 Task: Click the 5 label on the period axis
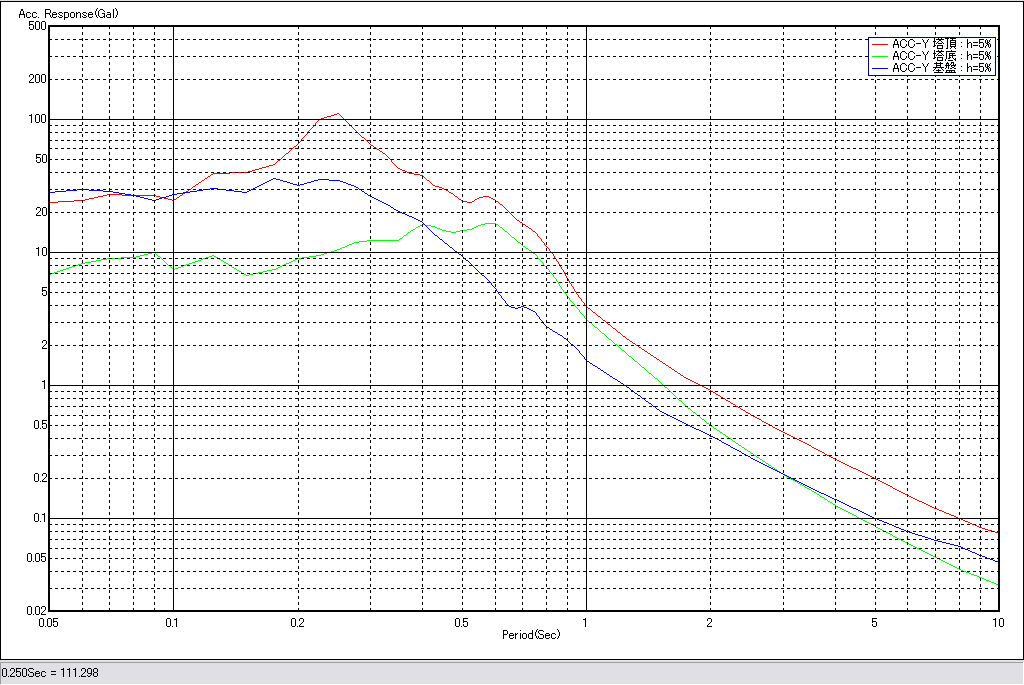coord(874,622)
